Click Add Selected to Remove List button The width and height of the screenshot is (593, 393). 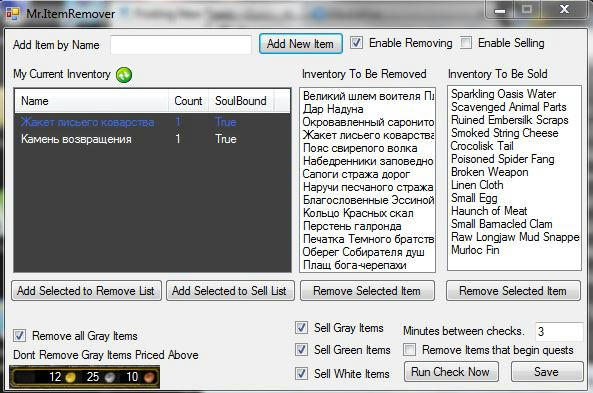[x=86, y=291]
